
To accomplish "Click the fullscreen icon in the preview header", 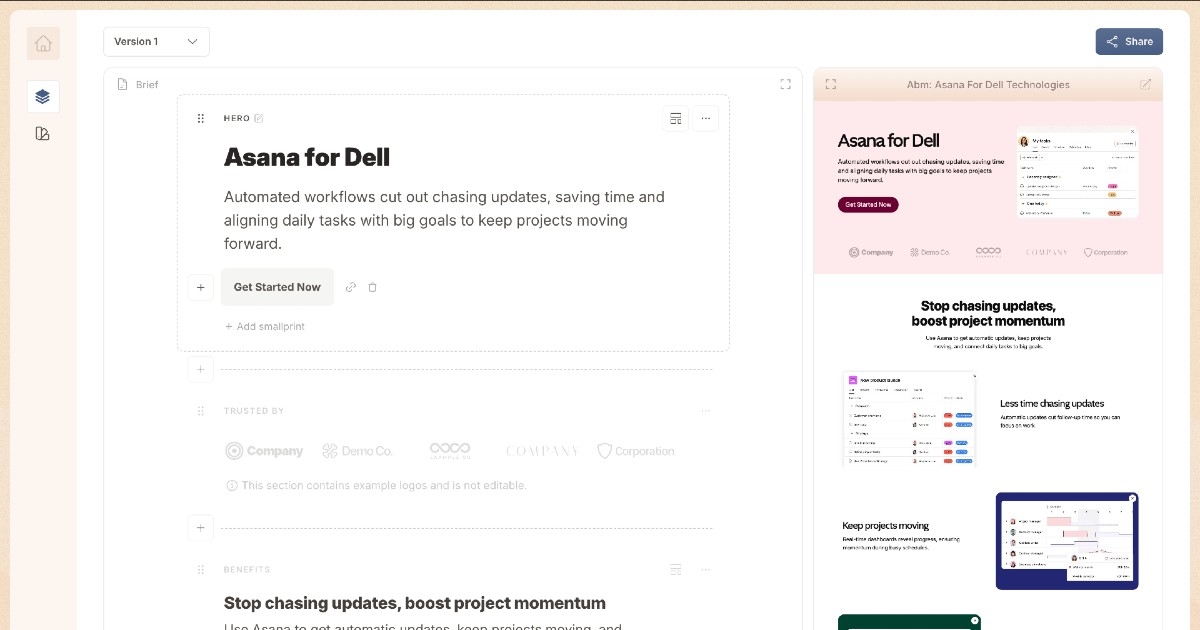I will [x=831, y=85].
